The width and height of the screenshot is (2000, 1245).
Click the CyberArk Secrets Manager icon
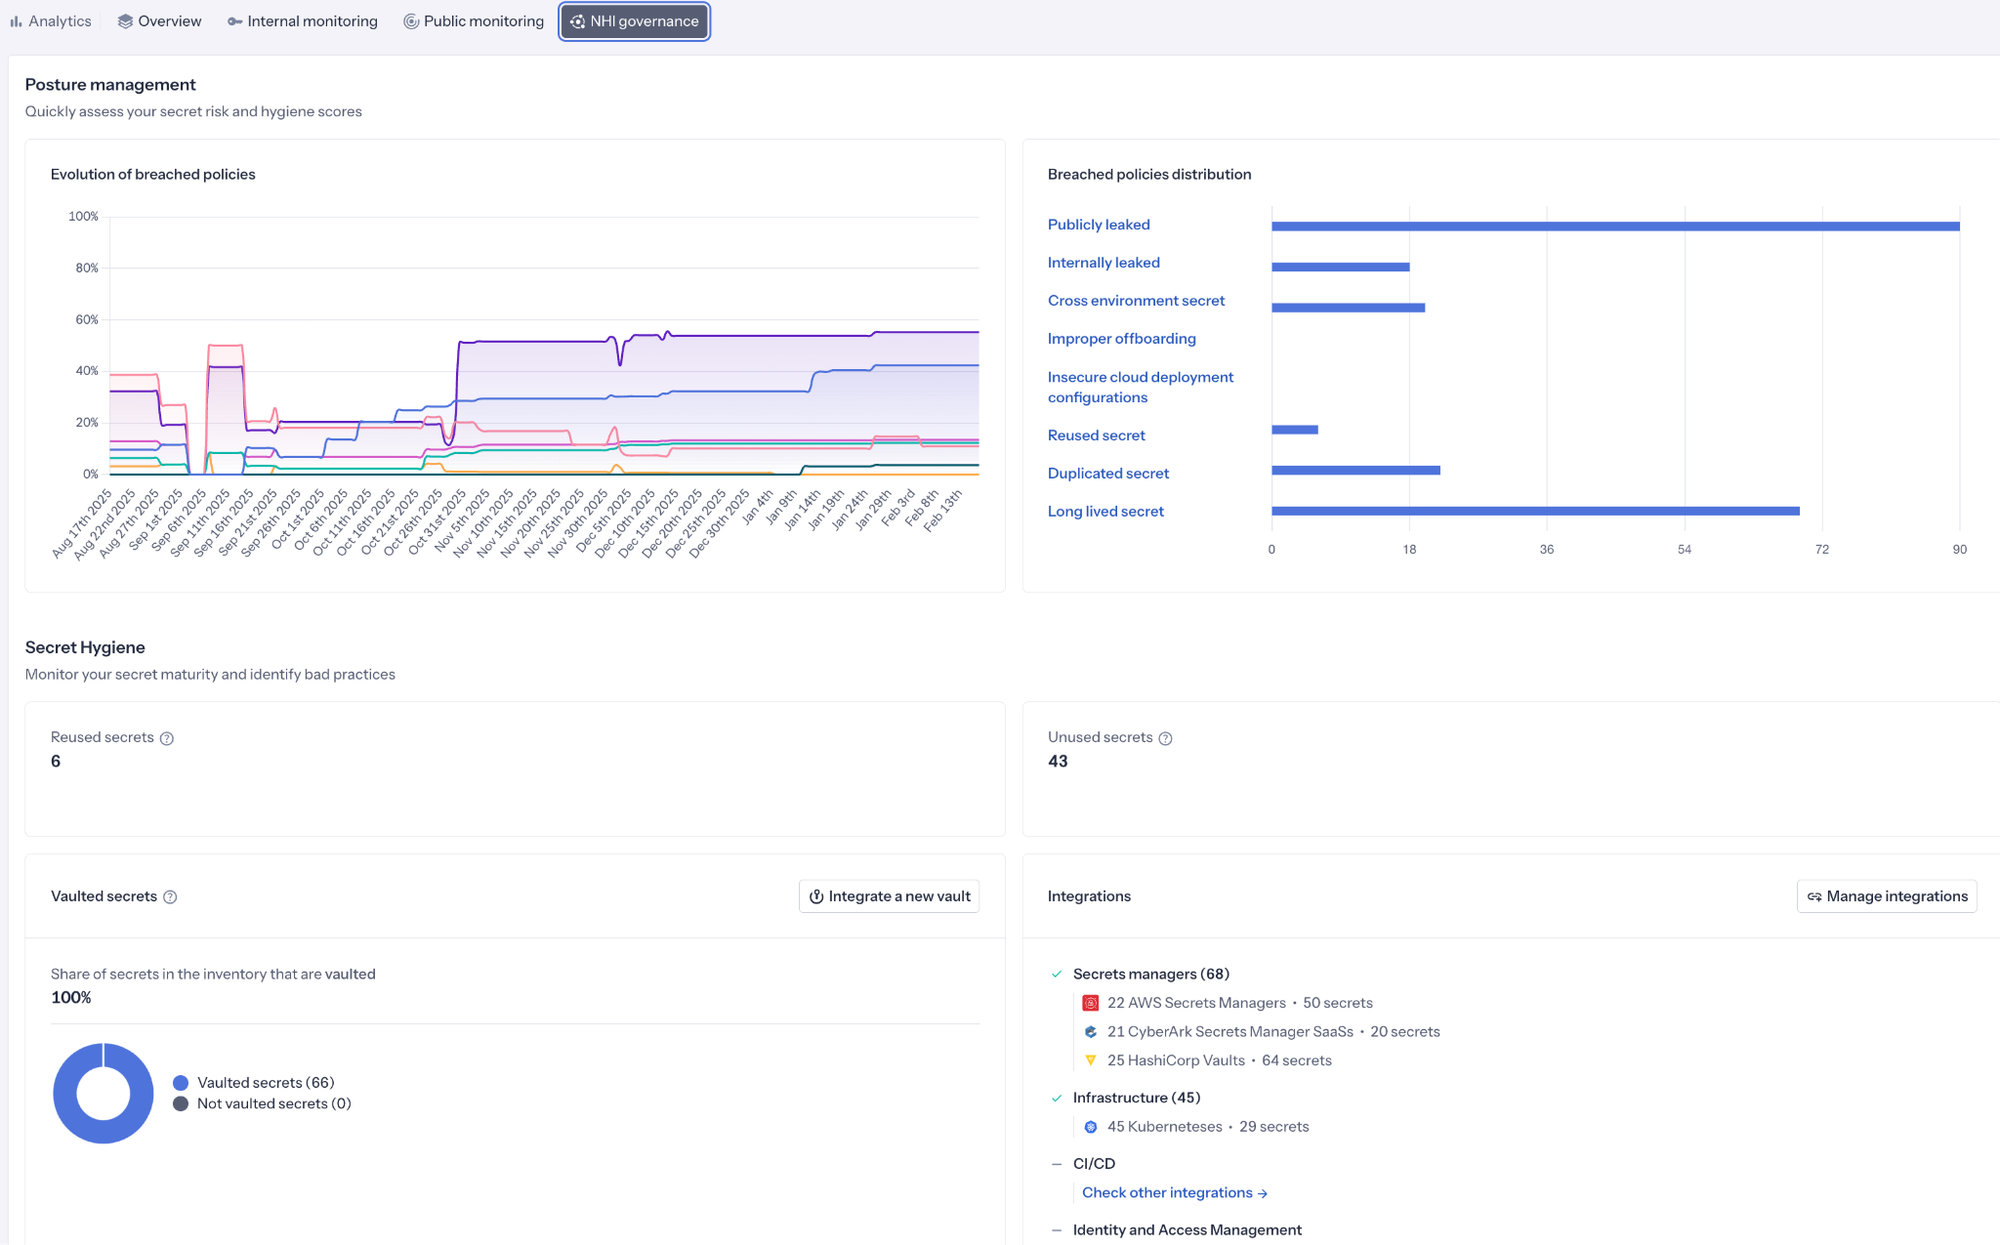tap(1091, 1032)
